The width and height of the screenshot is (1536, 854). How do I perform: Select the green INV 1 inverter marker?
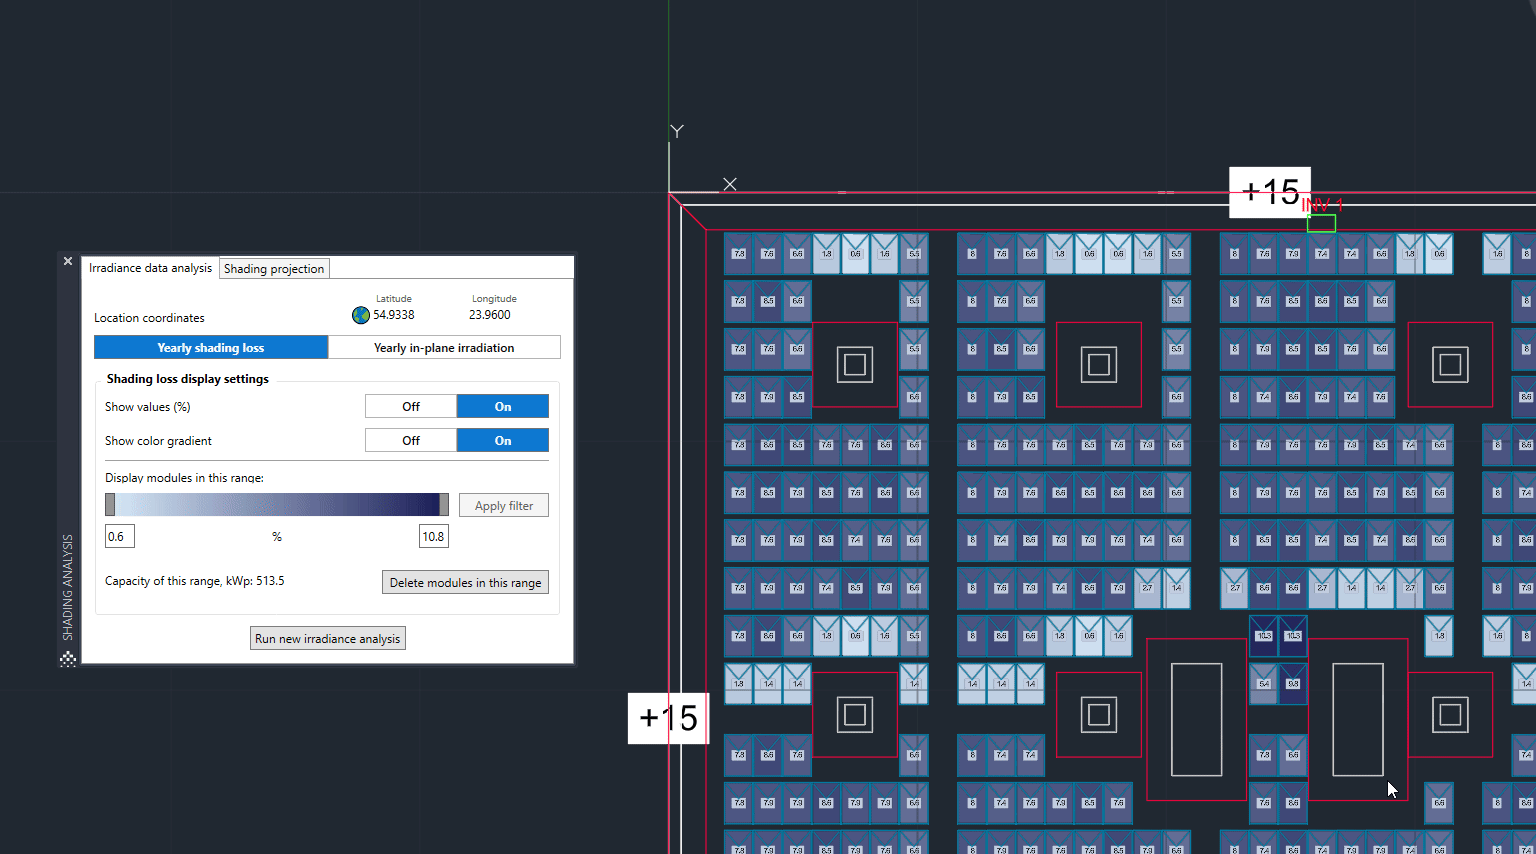[1321, 222]
